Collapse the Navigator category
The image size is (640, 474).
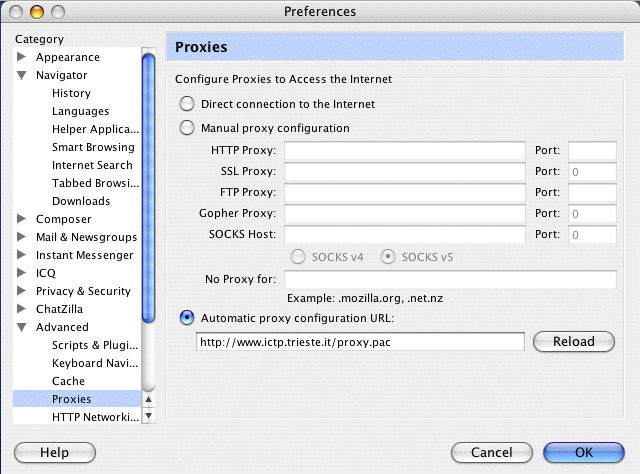(22, 75)
